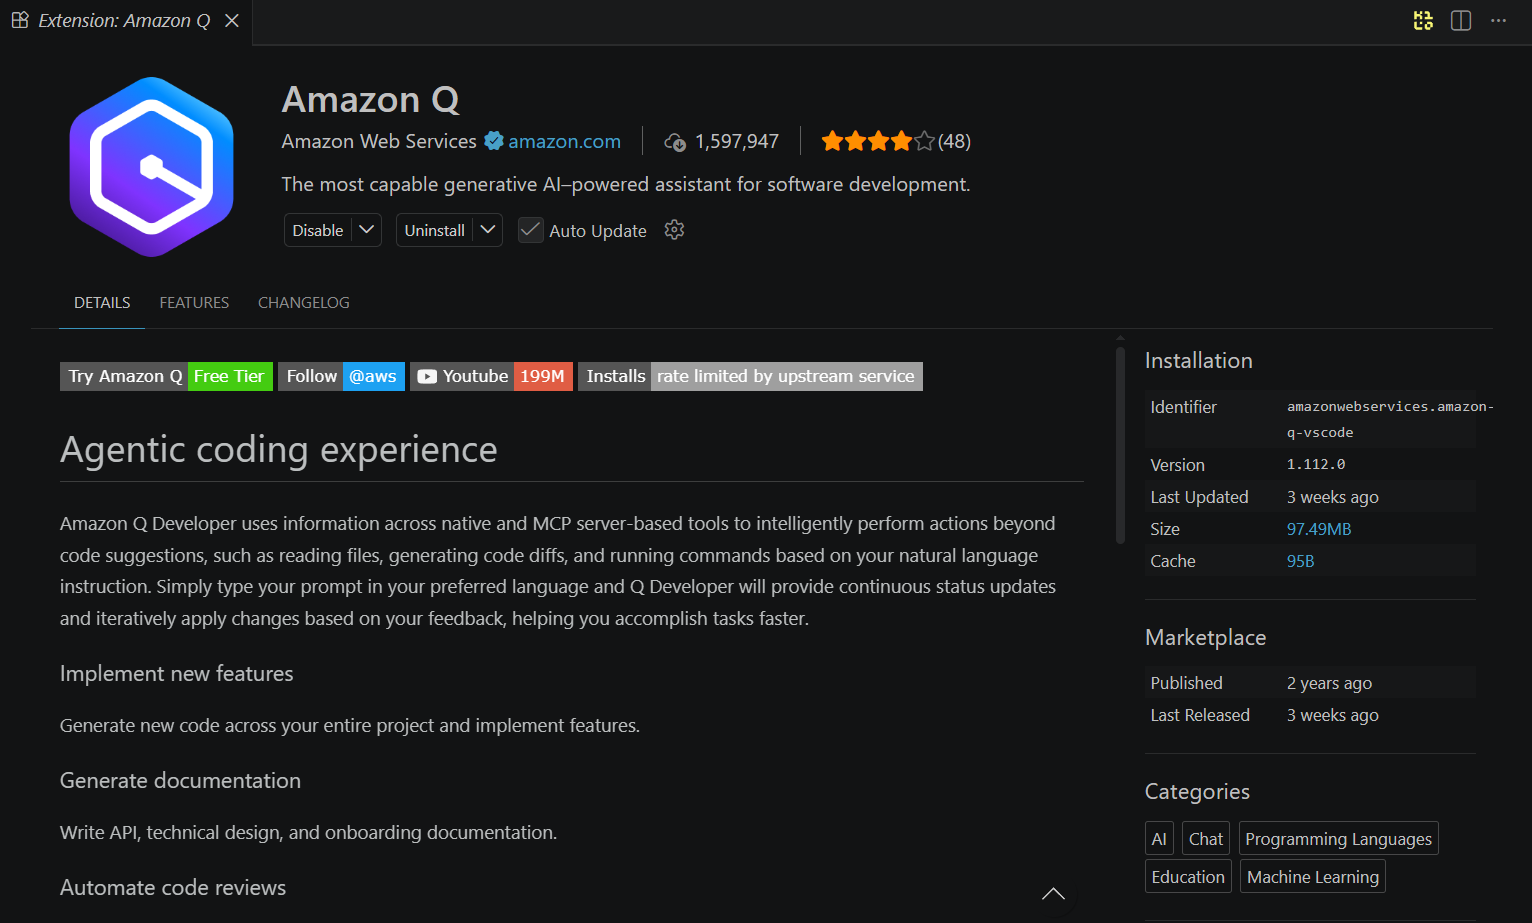The width and height of the screenshot is (1532, 923).
Task: Click the verified publisher badge icon
Action: [494, 141]
